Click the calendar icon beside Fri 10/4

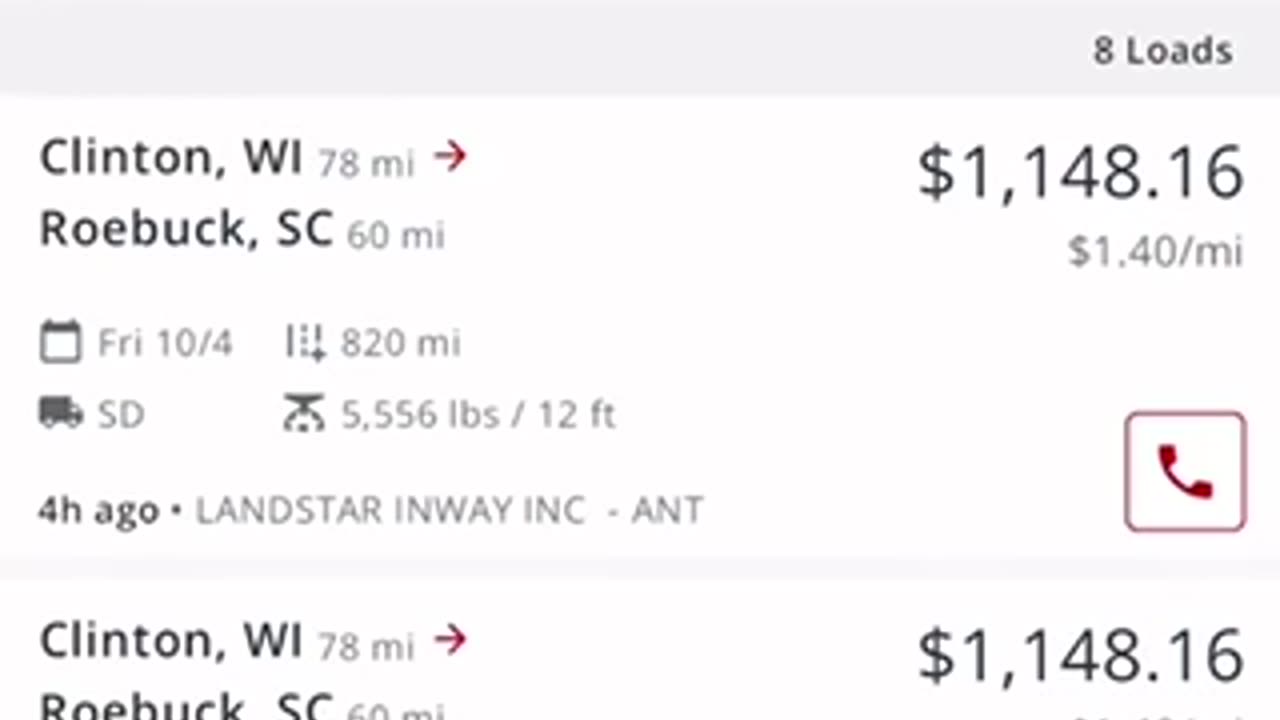tap(60, 343)
